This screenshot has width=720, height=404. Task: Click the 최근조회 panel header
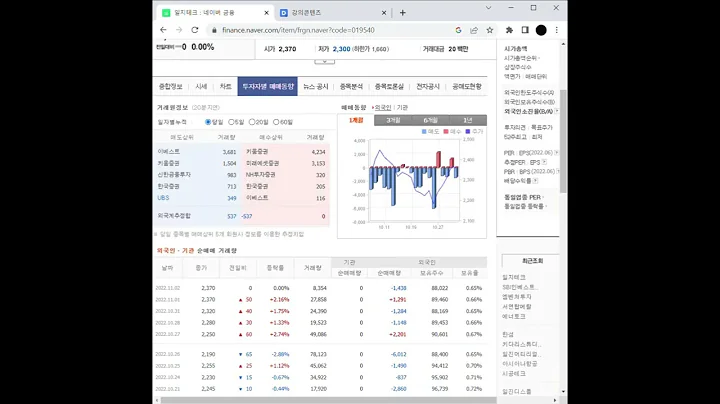[x=532, y=261]
